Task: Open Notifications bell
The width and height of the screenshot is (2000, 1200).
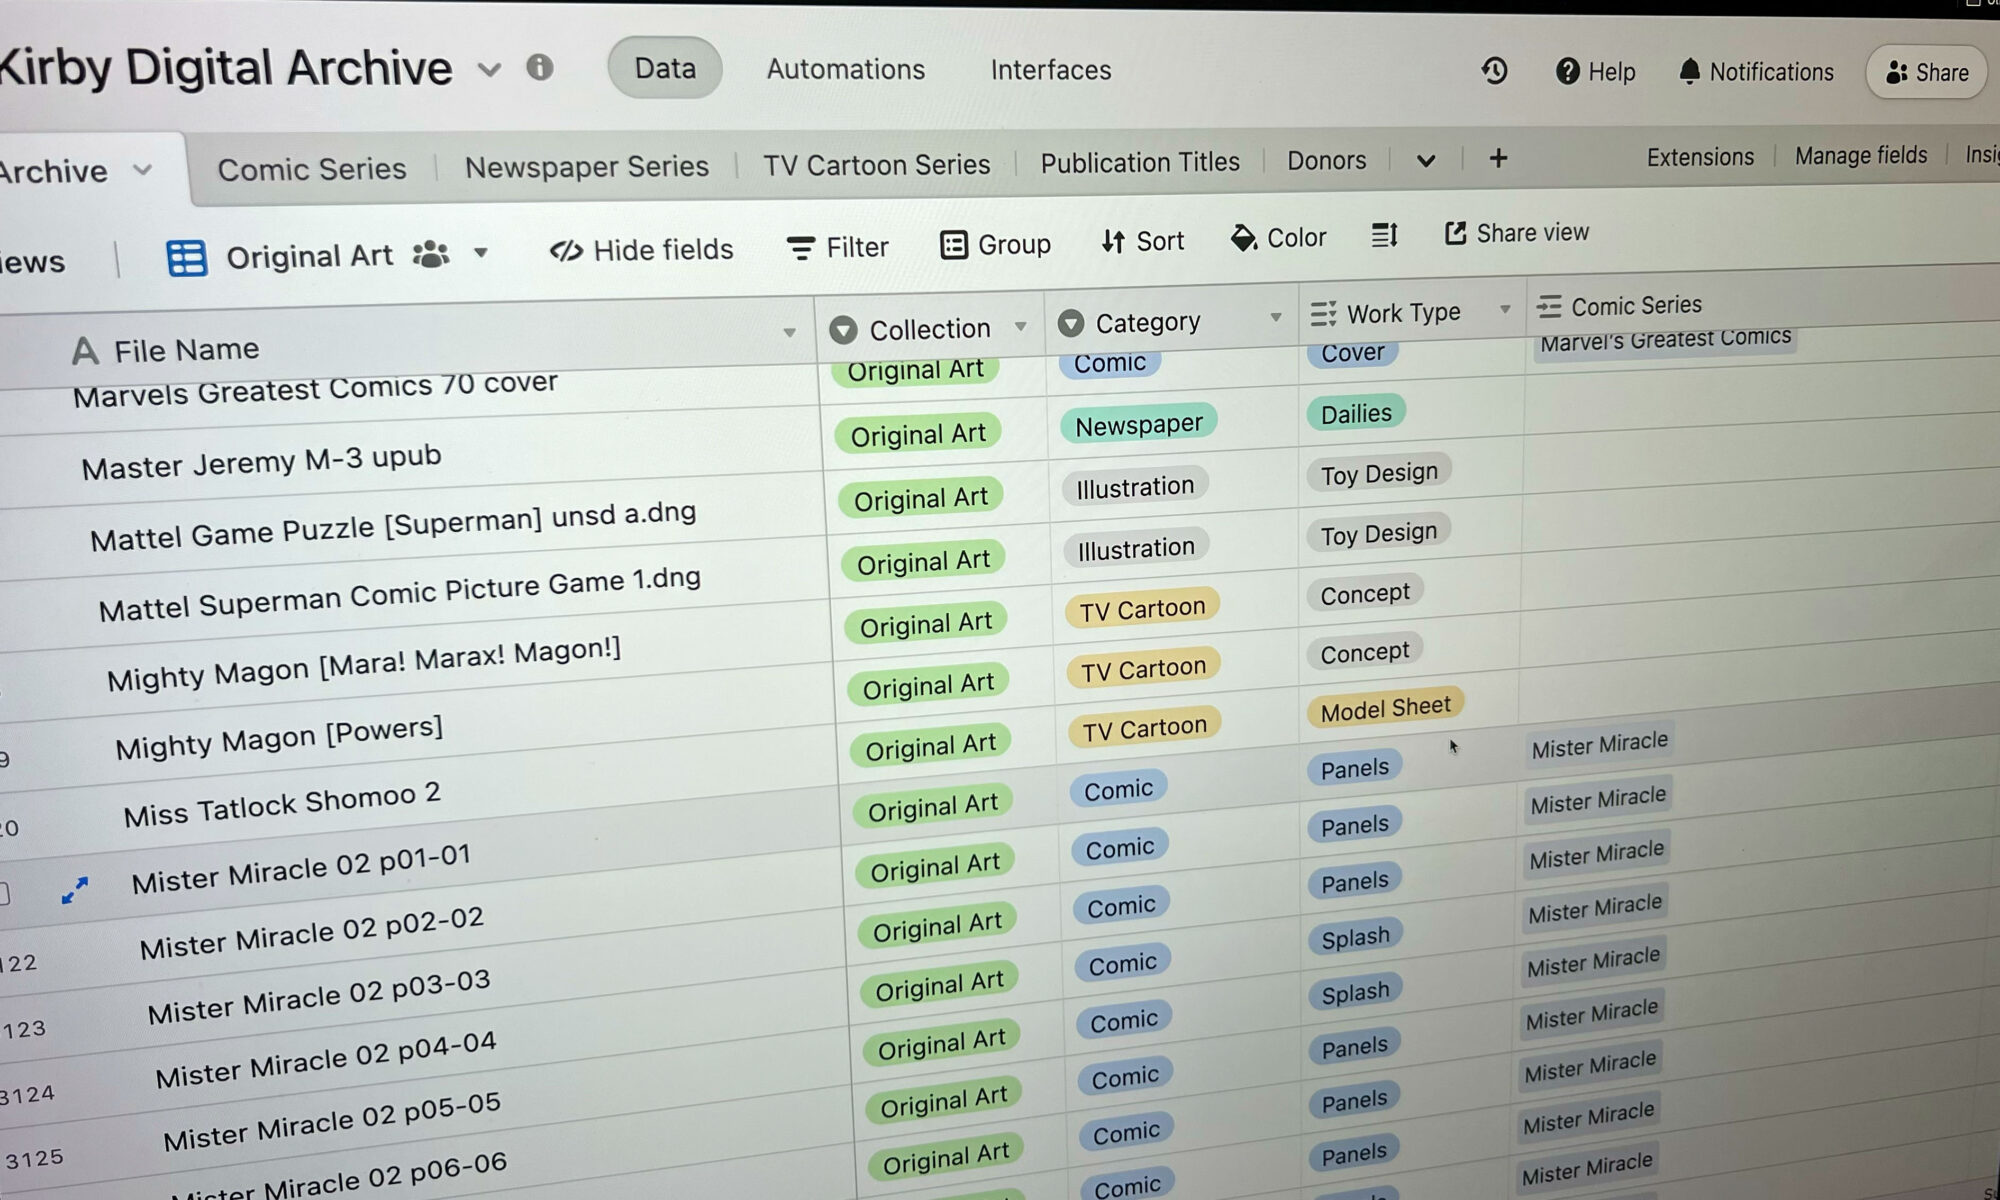Action: (x=1756, y=72)
